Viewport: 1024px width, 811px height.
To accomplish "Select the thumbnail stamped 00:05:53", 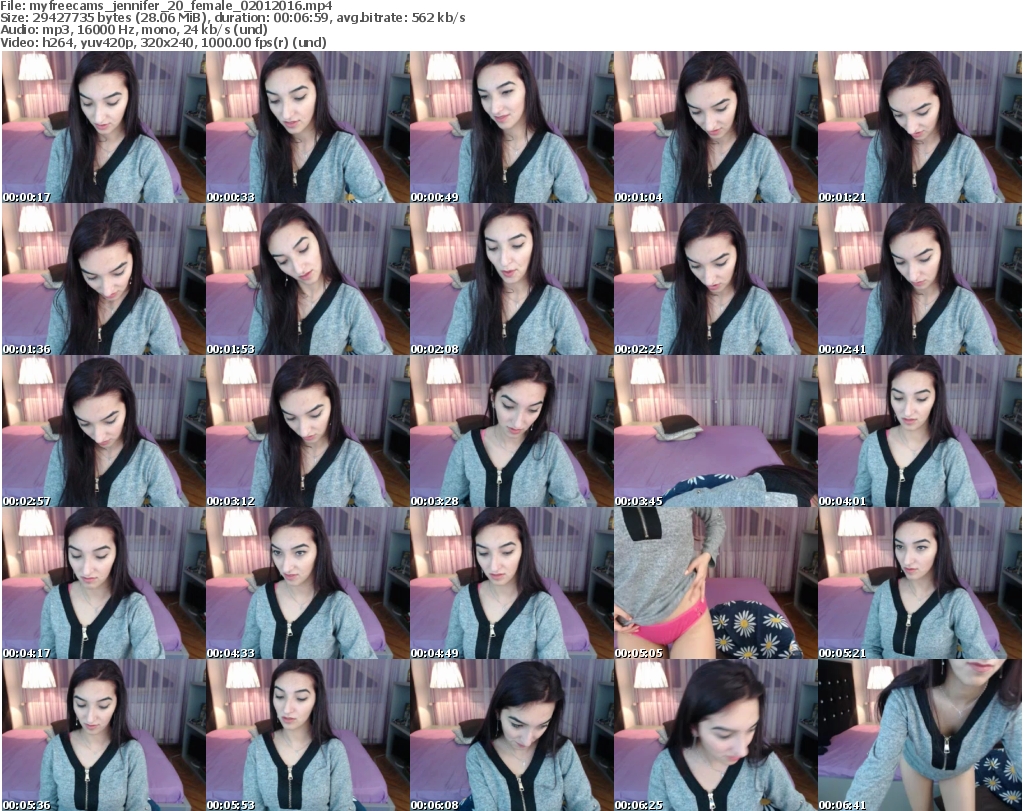I will tap(308, 735).
